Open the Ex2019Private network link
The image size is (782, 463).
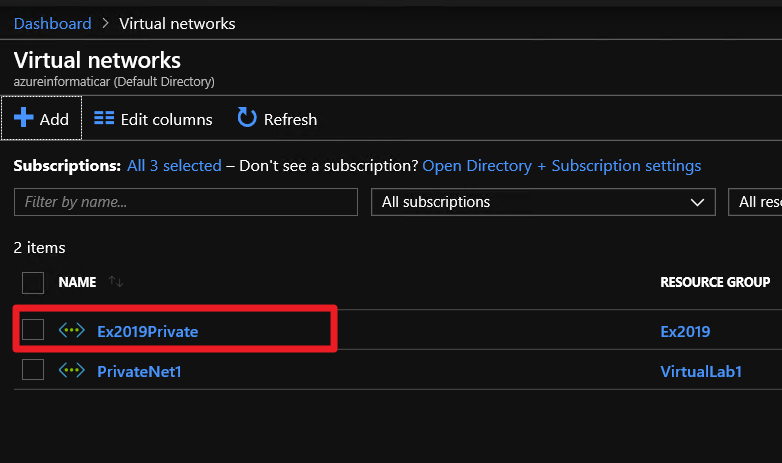[148, 331]
